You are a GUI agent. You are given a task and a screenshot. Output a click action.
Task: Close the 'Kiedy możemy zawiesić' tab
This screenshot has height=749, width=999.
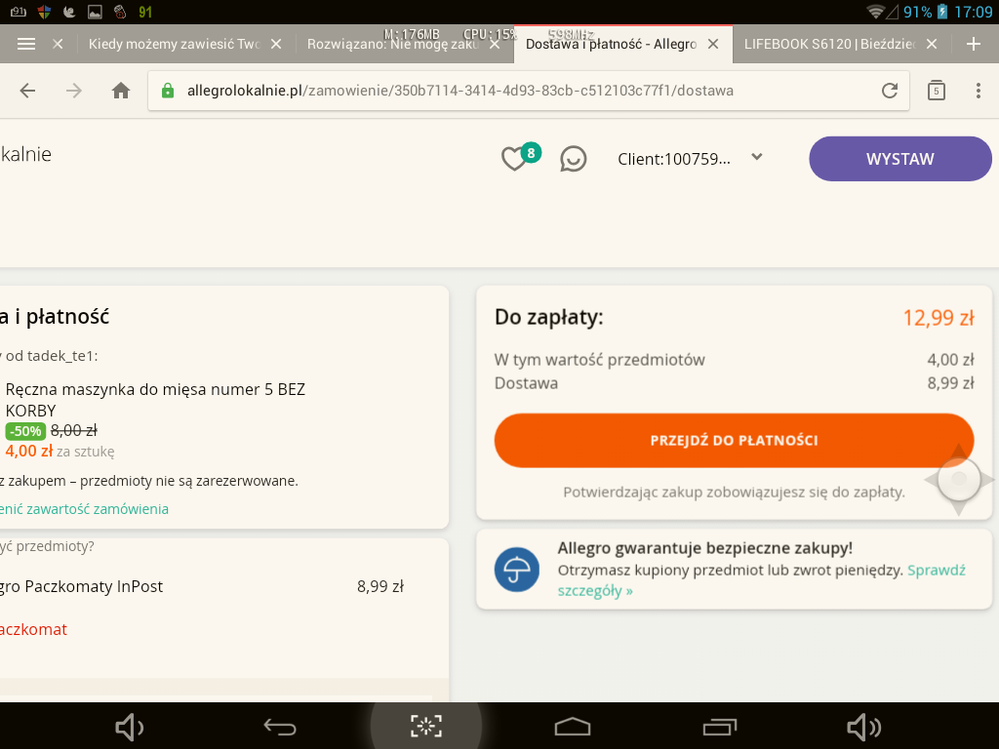point(276,44)
